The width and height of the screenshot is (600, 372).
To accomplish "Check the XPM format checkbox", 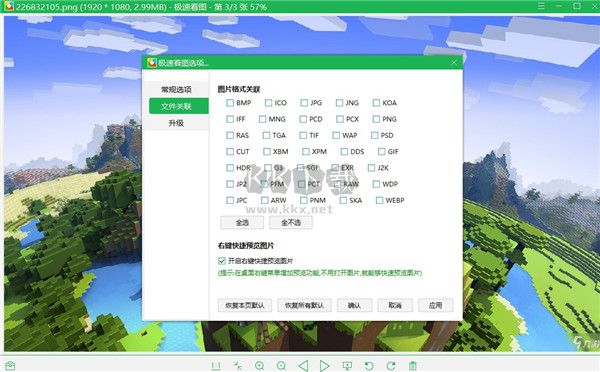I will pos(306,152).
